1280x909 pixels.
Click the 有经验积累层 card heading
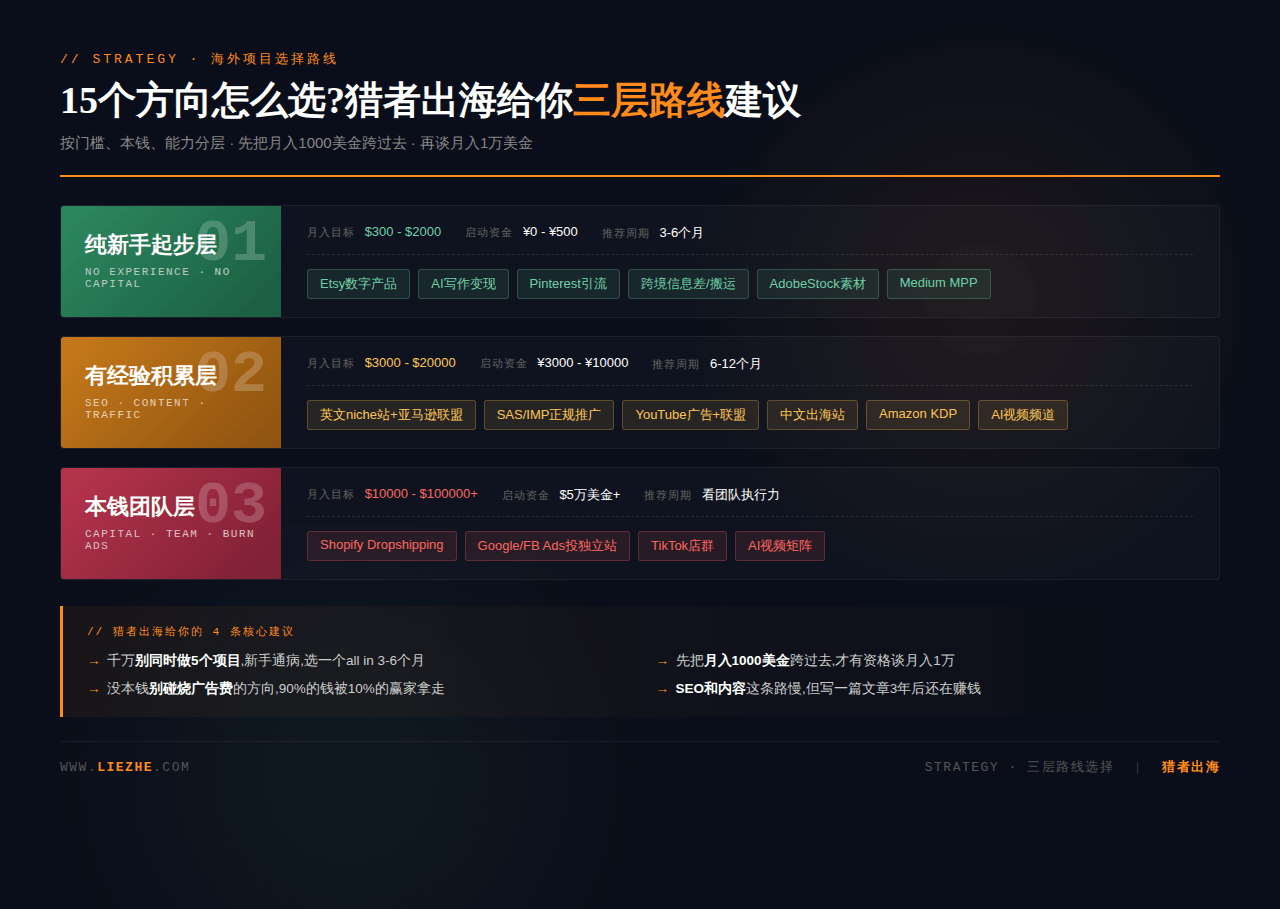(151, 376)
